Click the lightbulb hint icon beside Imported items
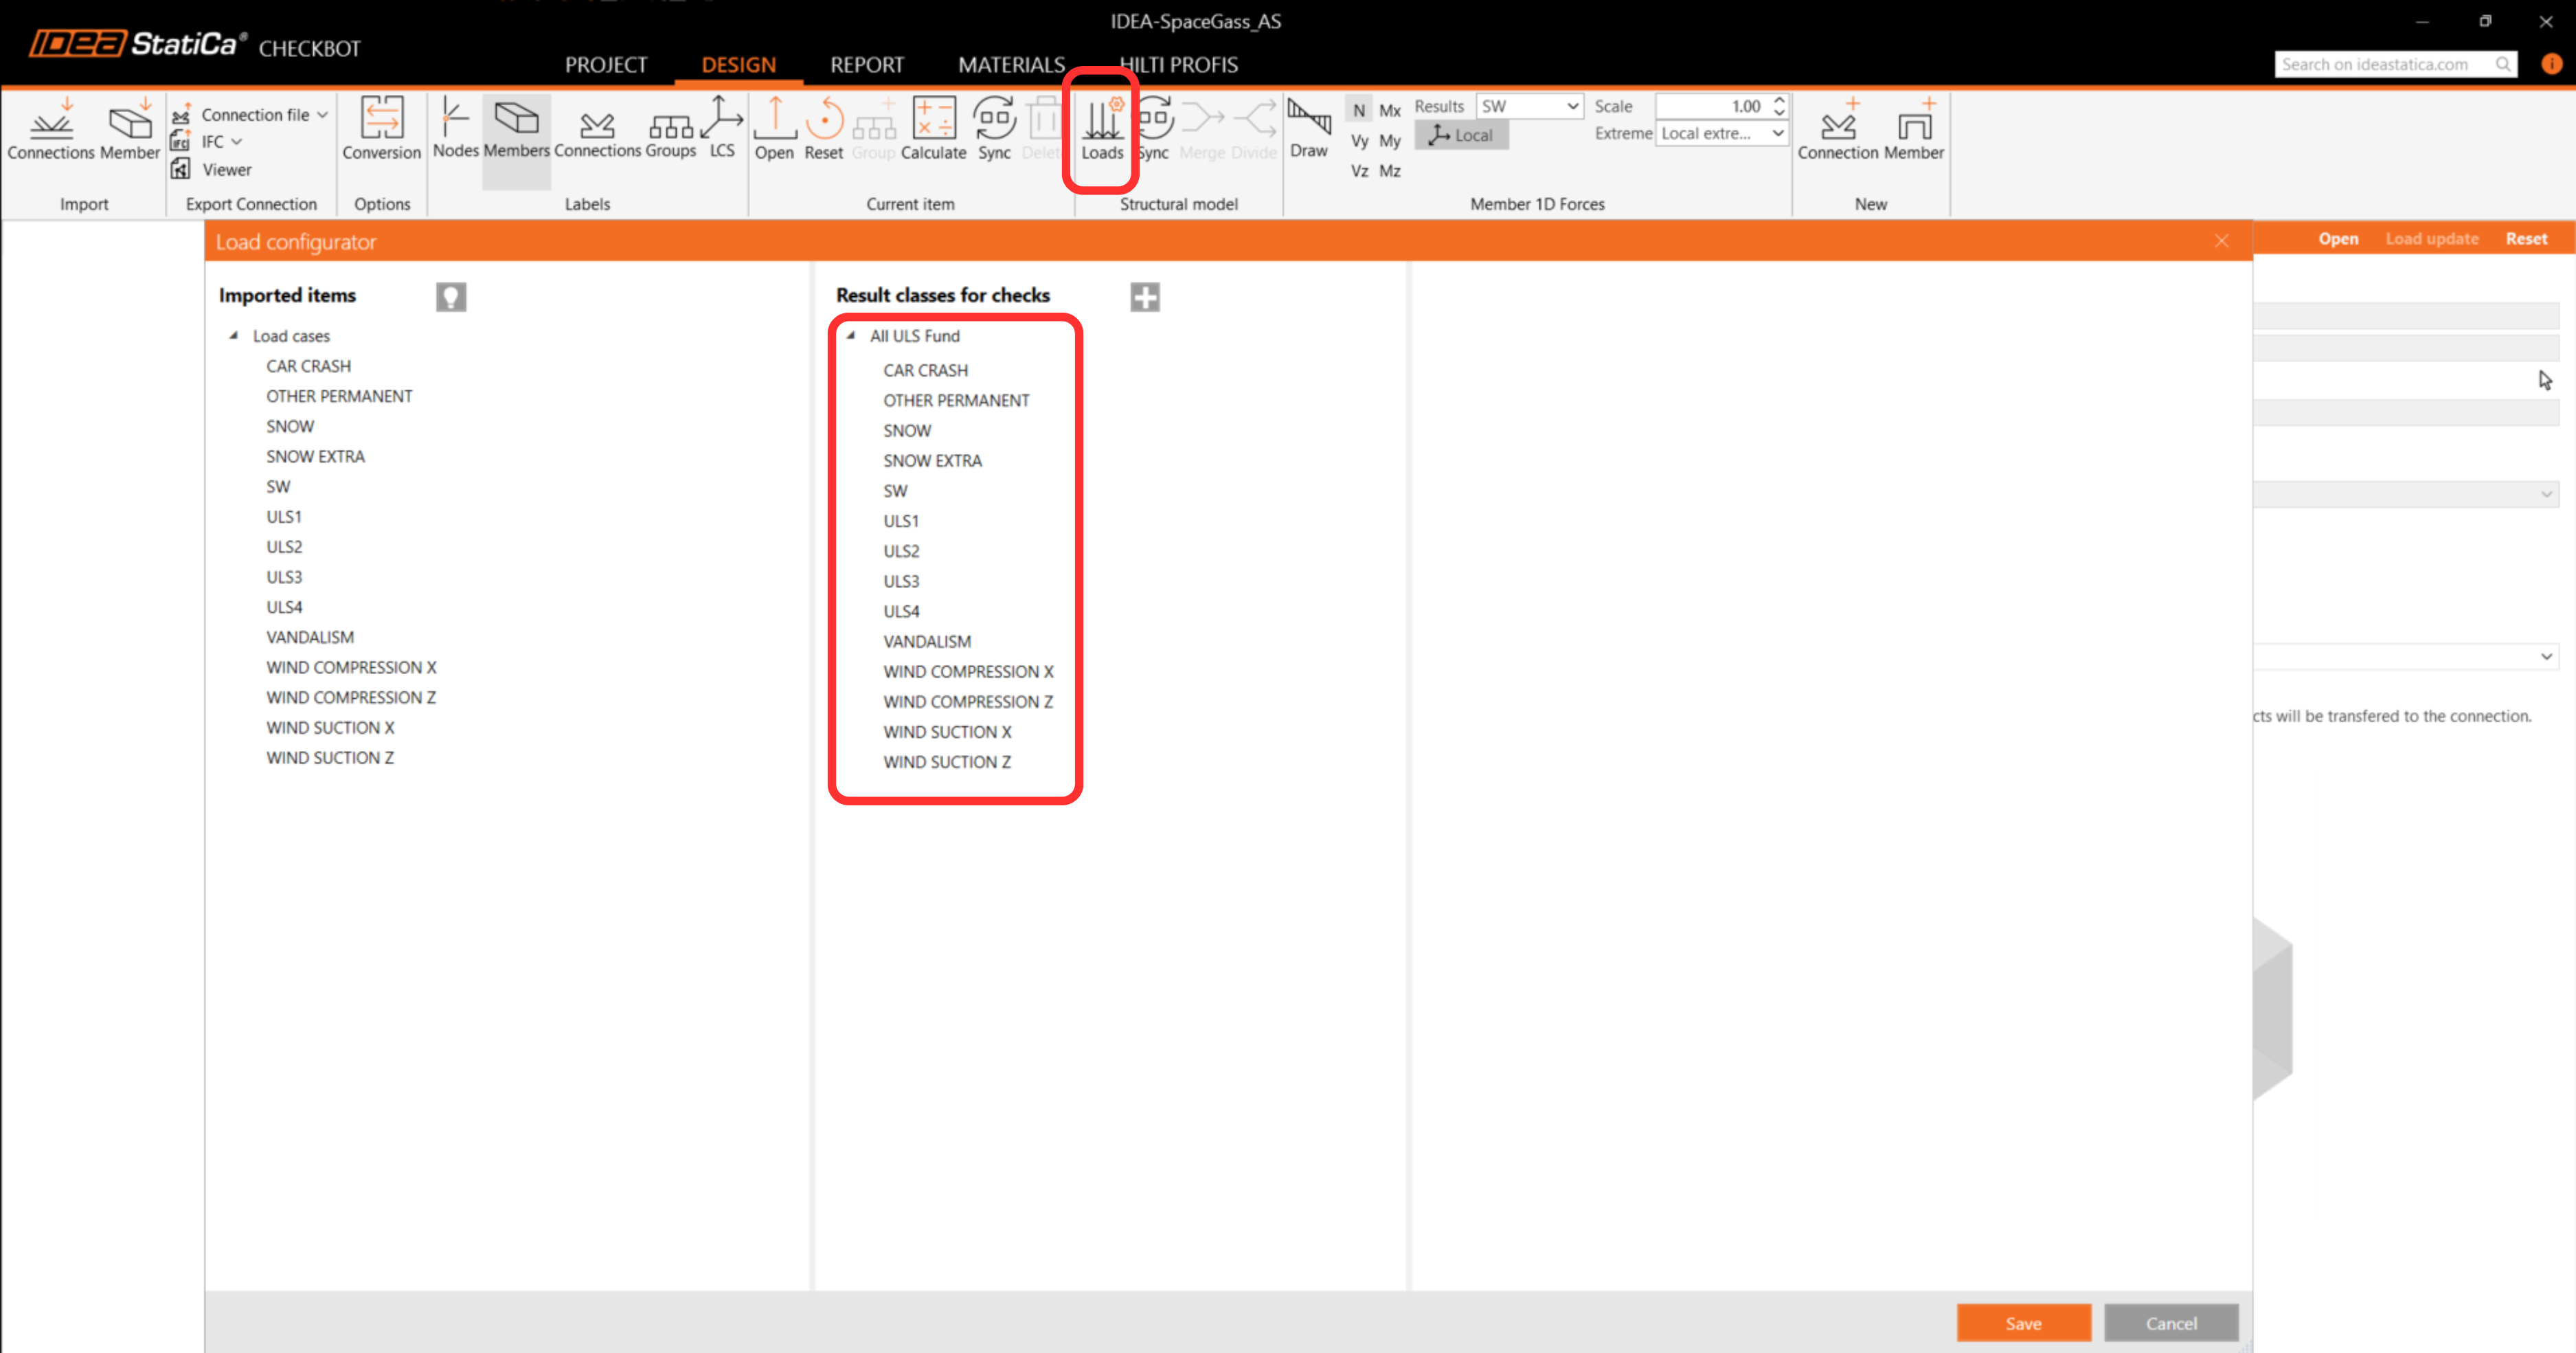 click(451, 297)
